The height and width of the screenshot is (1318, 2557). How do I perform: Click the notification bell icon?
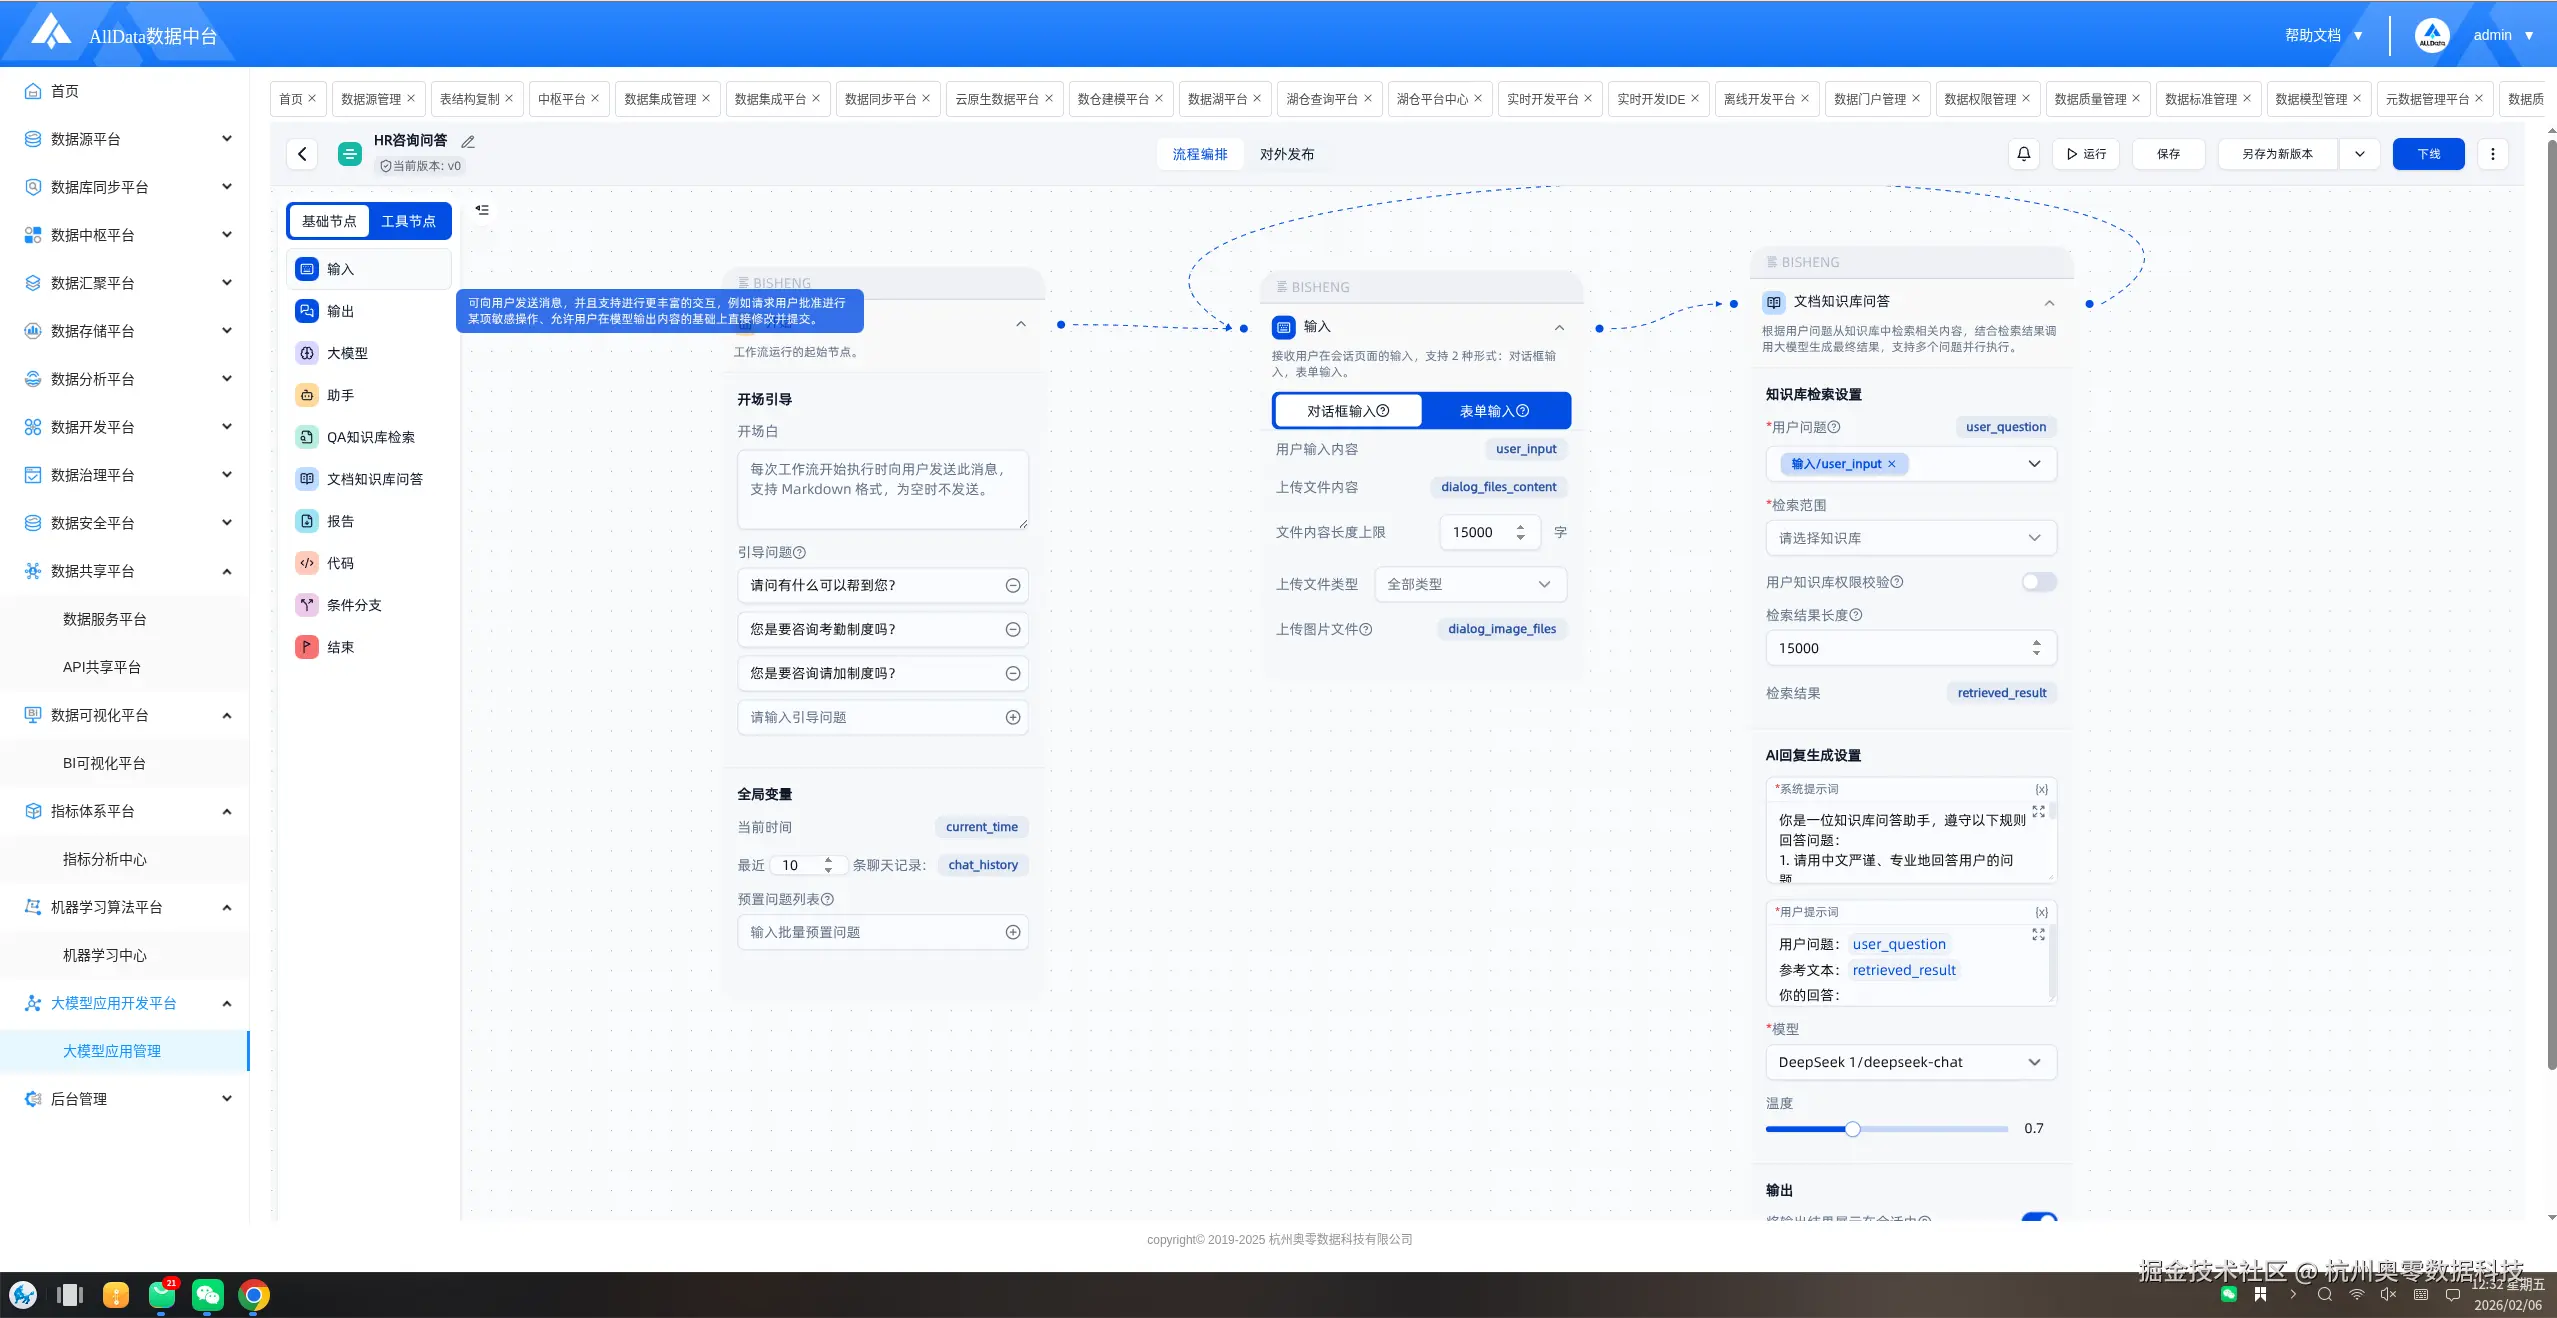point(2023,154)
